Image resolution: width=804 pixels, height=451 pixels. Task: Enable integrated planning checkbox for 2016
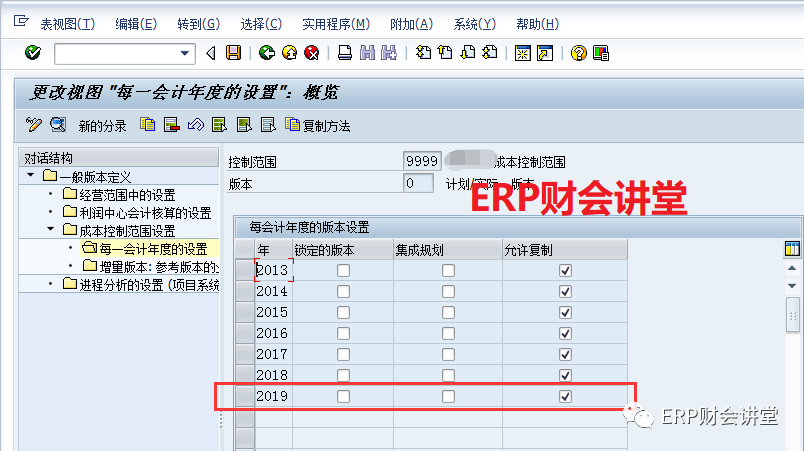point(448,333)
